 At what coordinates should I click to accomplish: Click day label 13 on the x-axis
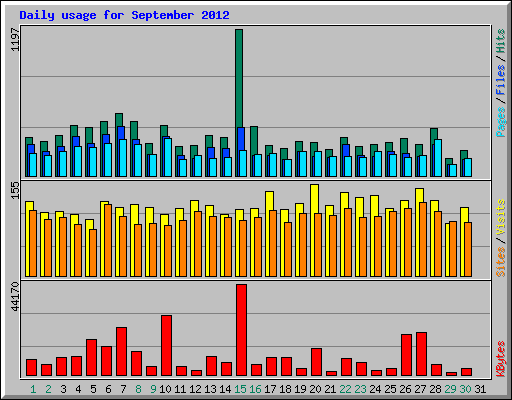tap(210, 389)
